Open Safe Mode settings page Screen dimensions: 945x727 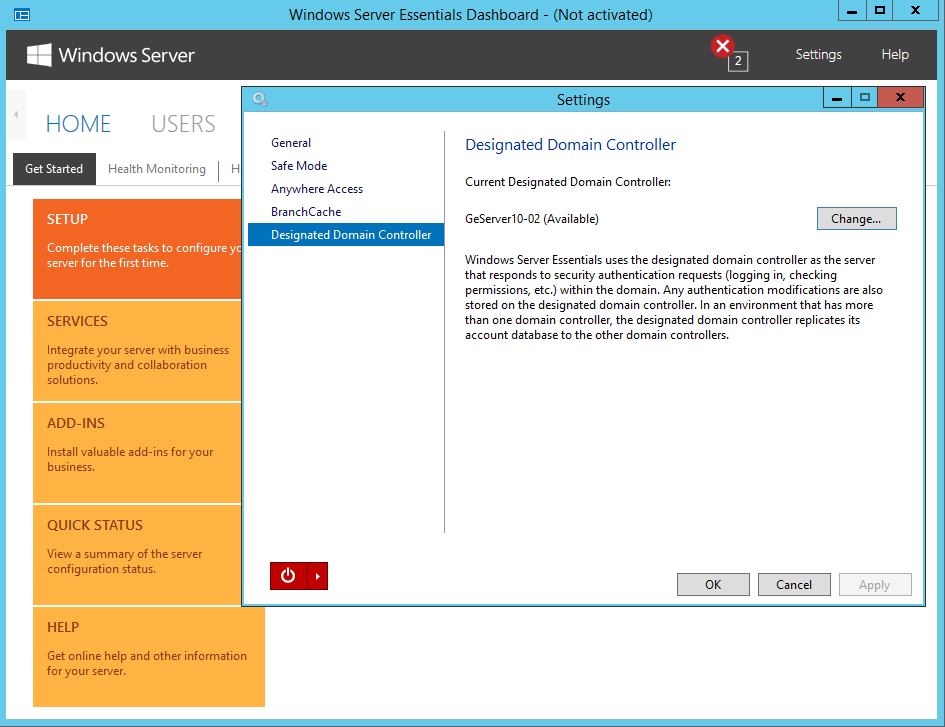point(299,166)
